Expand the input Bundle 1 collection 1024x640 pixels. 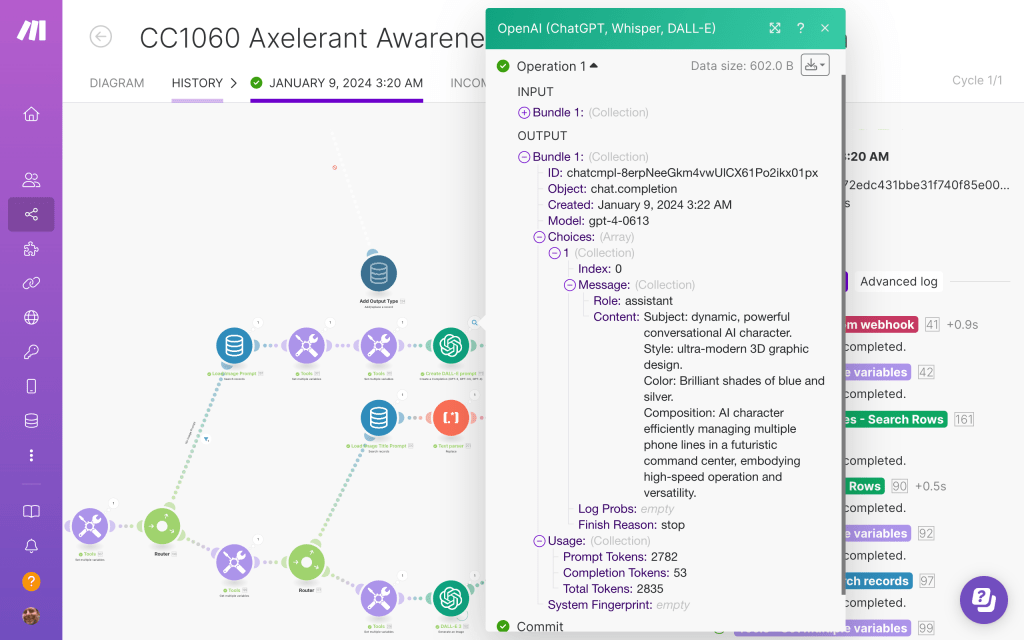[x=524, y=113]
